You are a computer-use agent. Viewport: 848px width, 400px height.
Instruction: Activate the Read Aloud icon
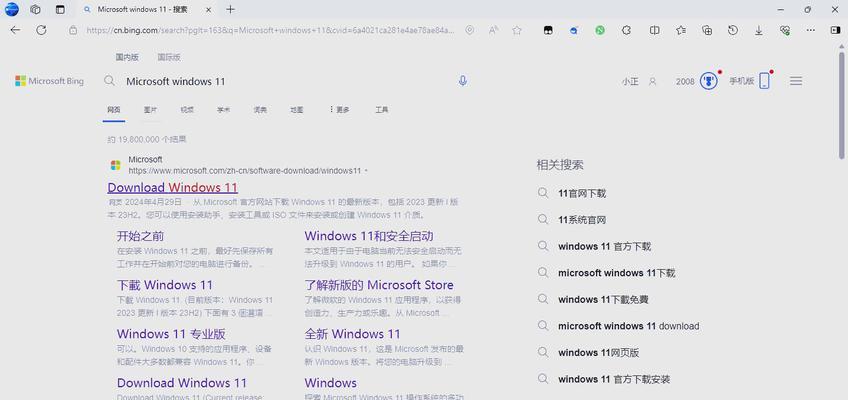point(493,31)
